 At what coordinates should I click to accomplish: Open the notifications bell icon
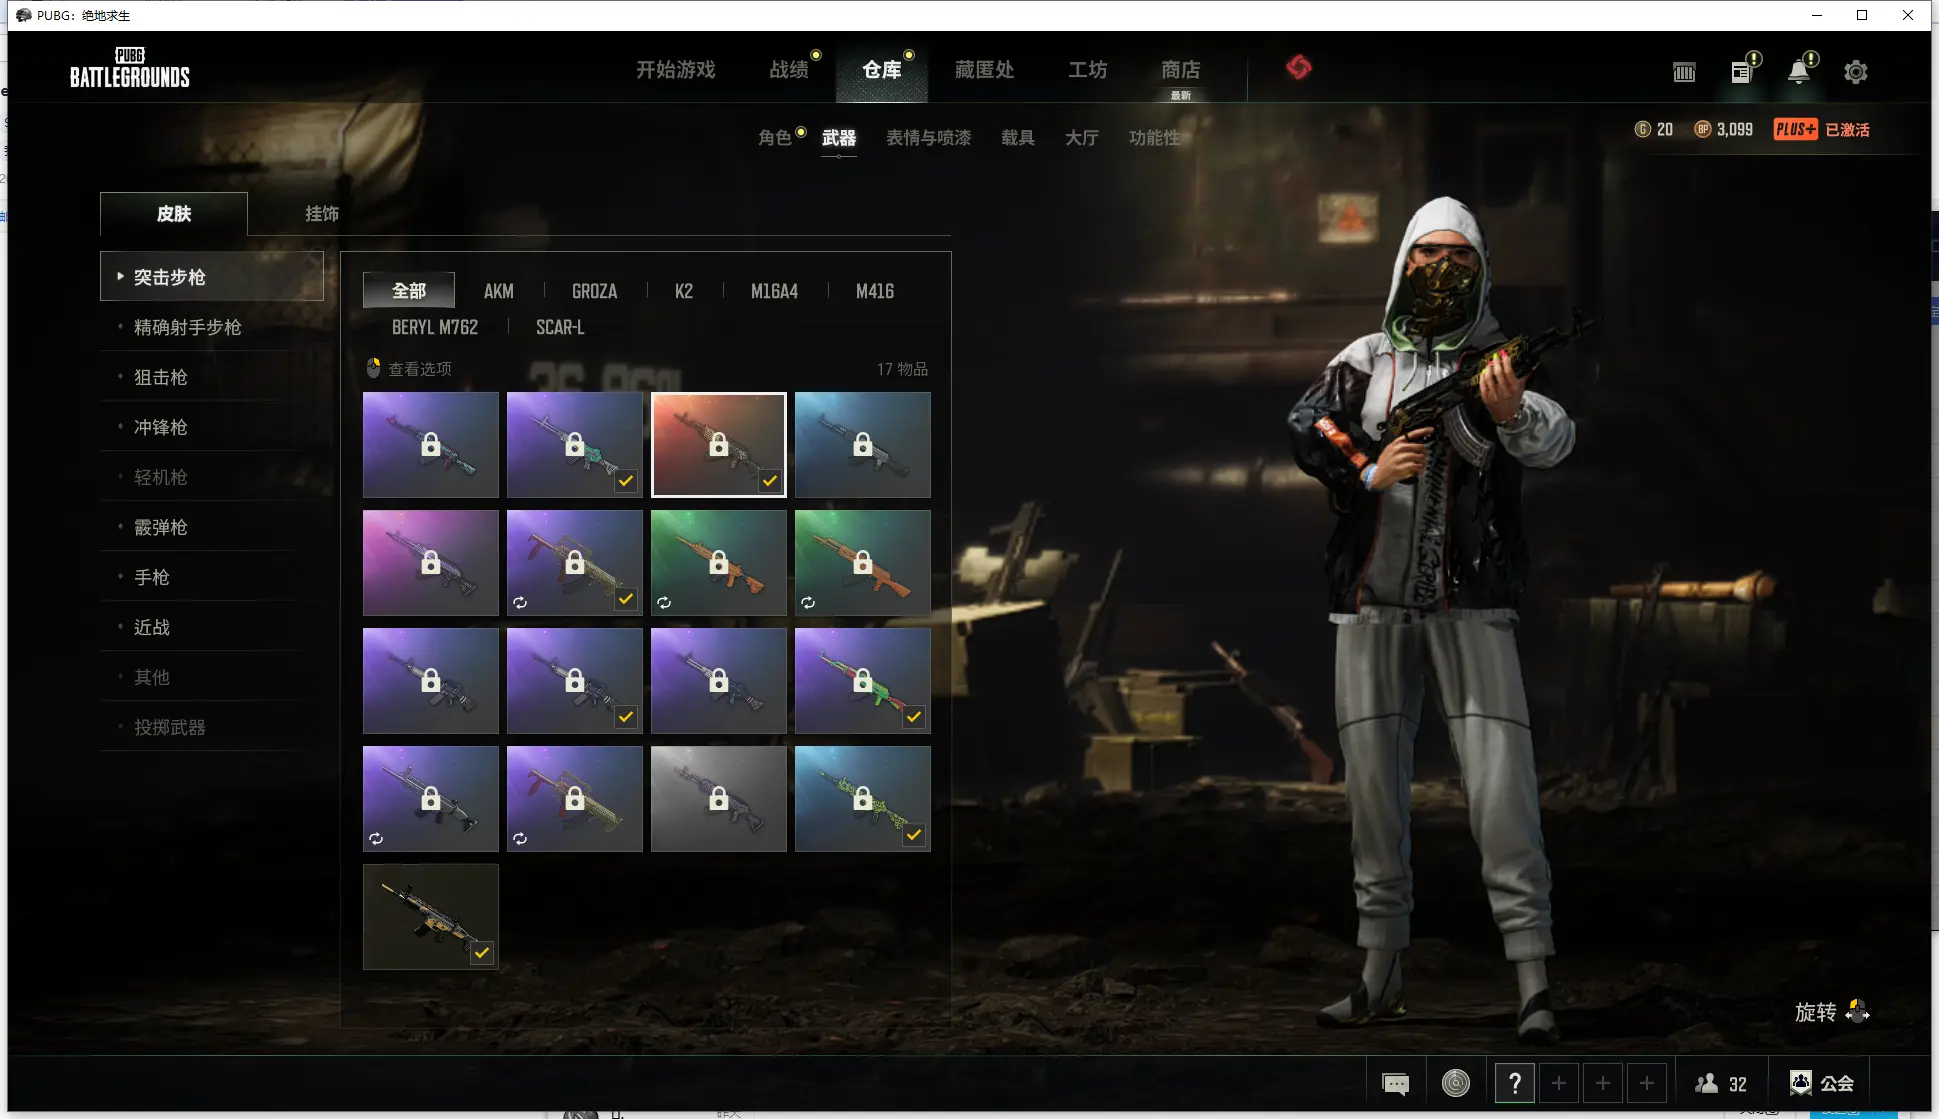point(1799,72)
